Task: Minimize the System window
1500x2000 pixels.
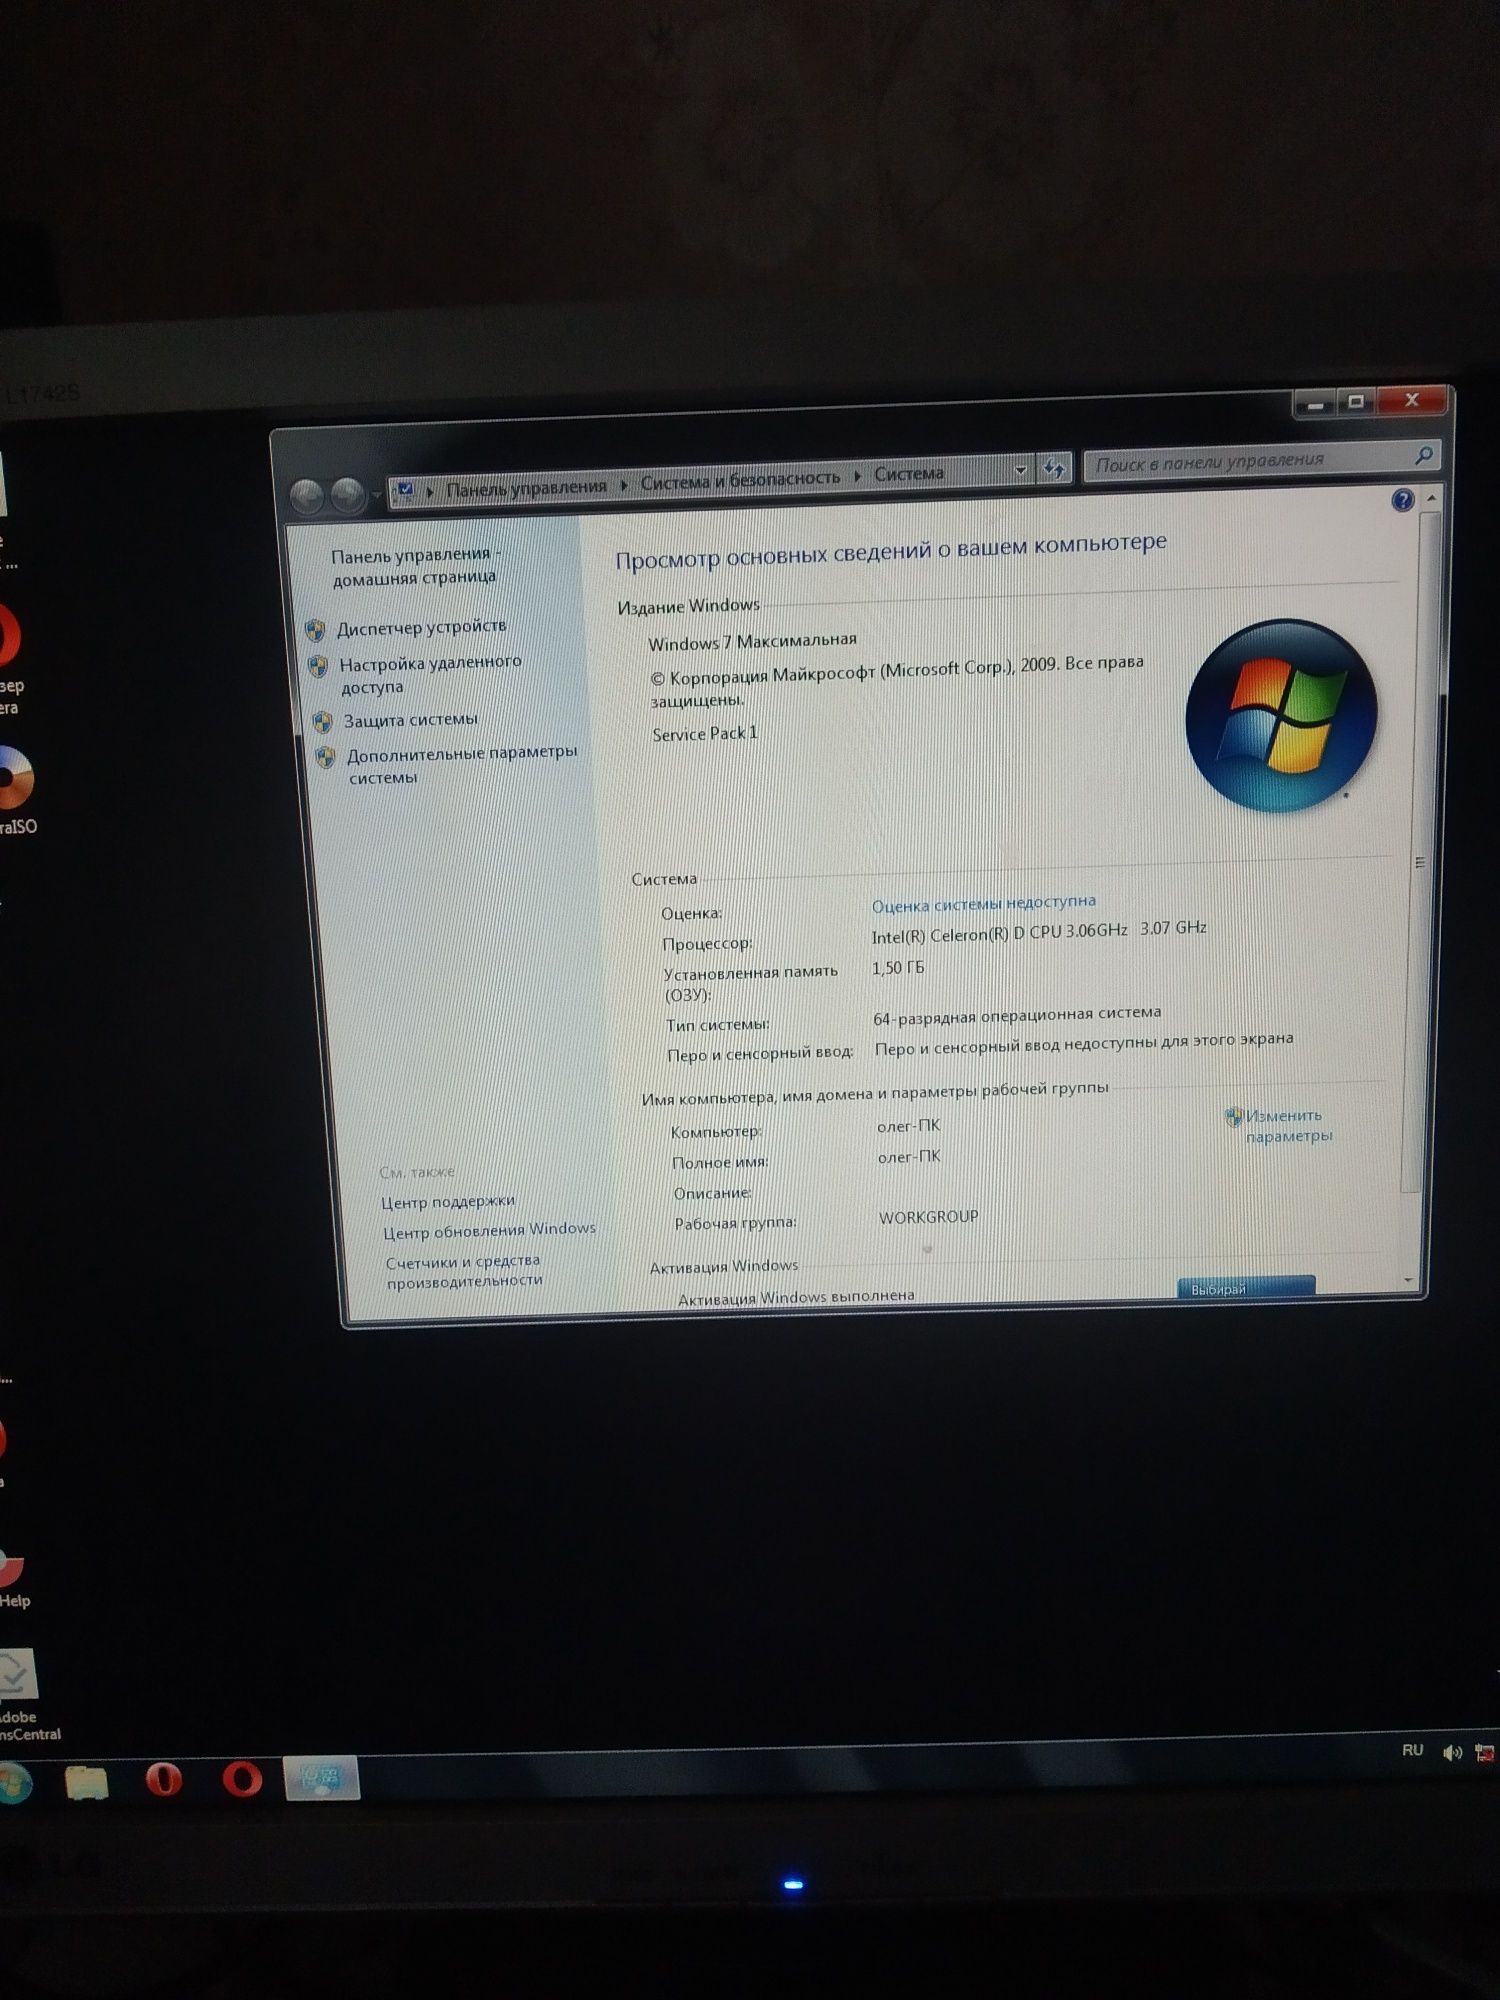Action: (x=1316, y=404)
